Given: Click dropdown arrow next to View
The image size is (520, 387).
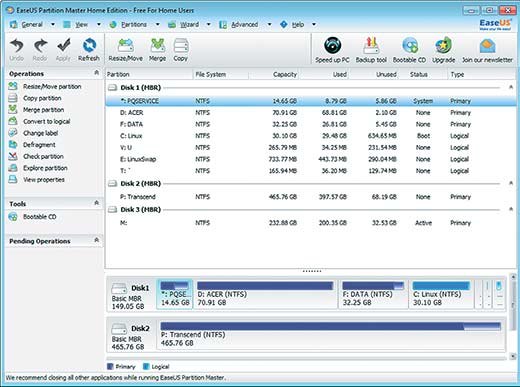Looking at the screenshot, I should click(x=99, y=24).
